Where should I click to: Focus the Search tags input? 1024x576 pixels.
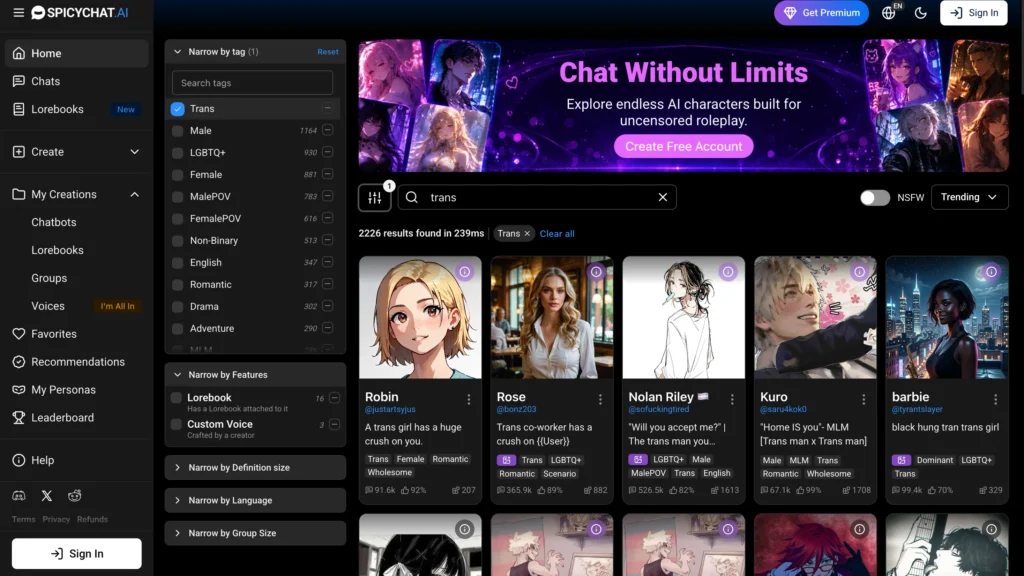point(252,83)
